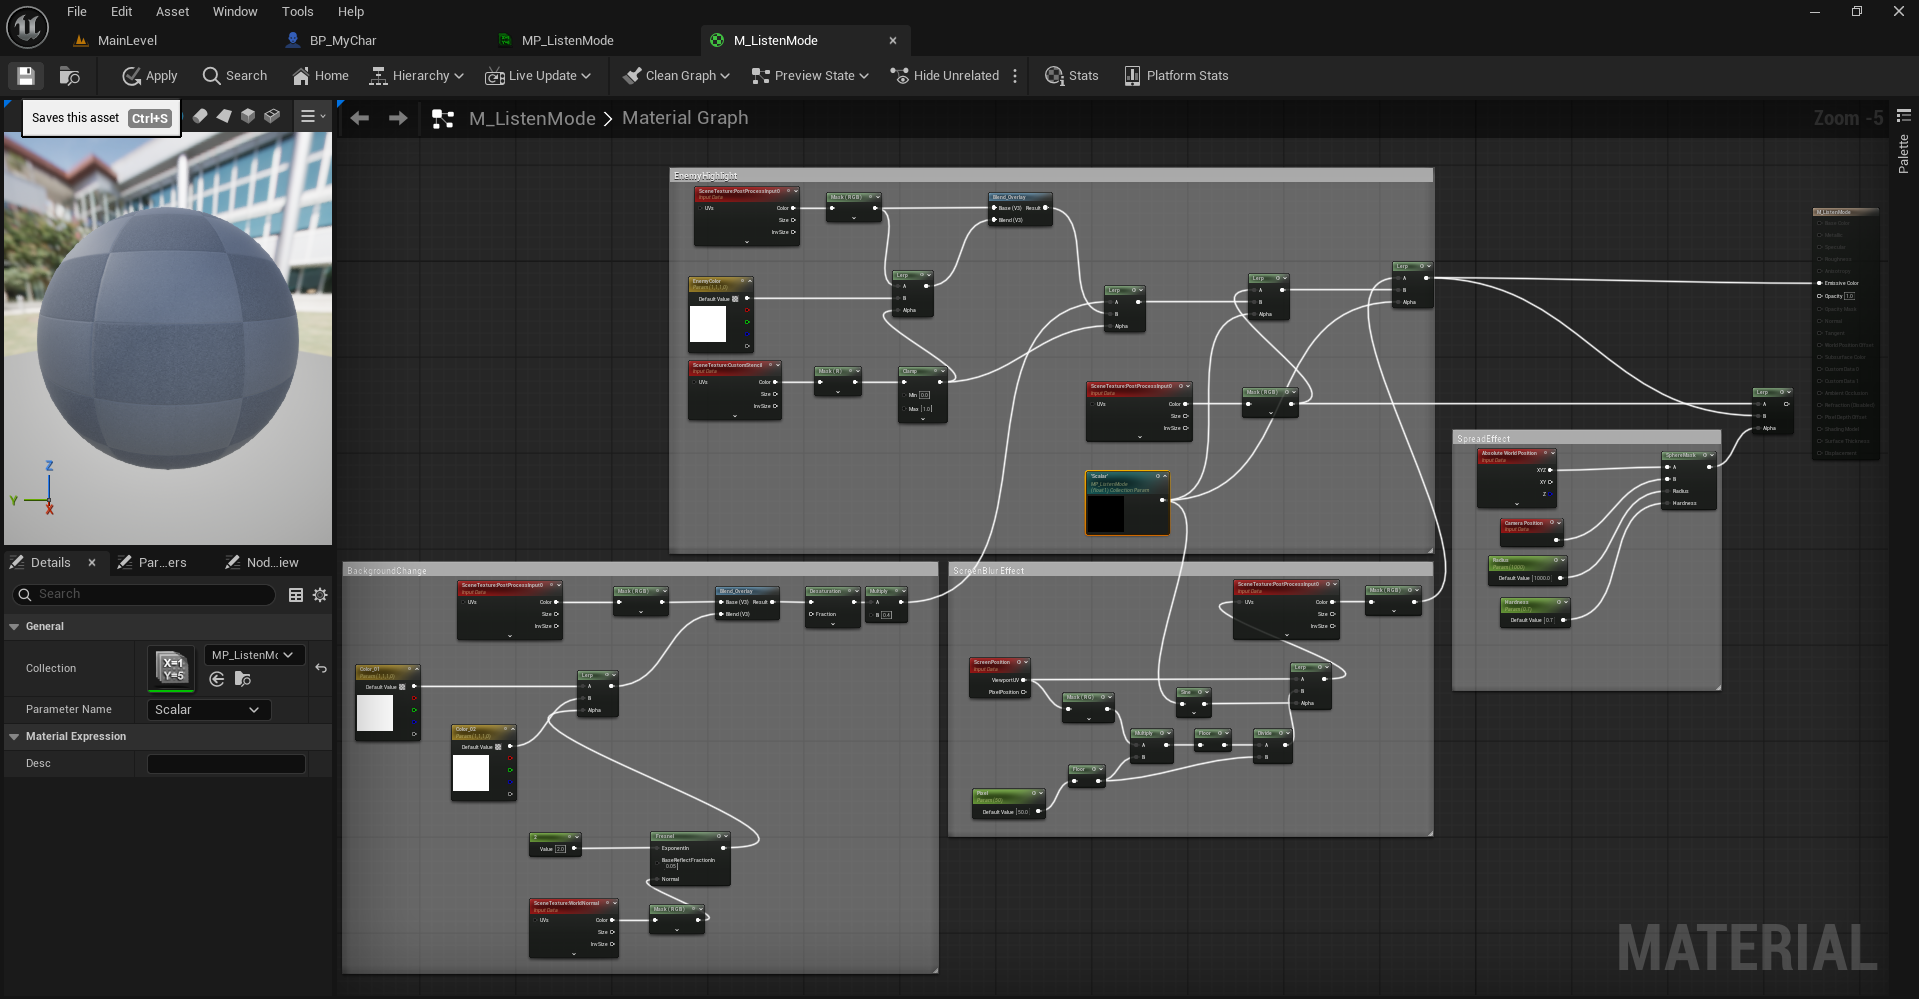Viewport: 1919px width, 999px height.
Task: Switch preview mesh to plane
Action: [x=224, y=116]
